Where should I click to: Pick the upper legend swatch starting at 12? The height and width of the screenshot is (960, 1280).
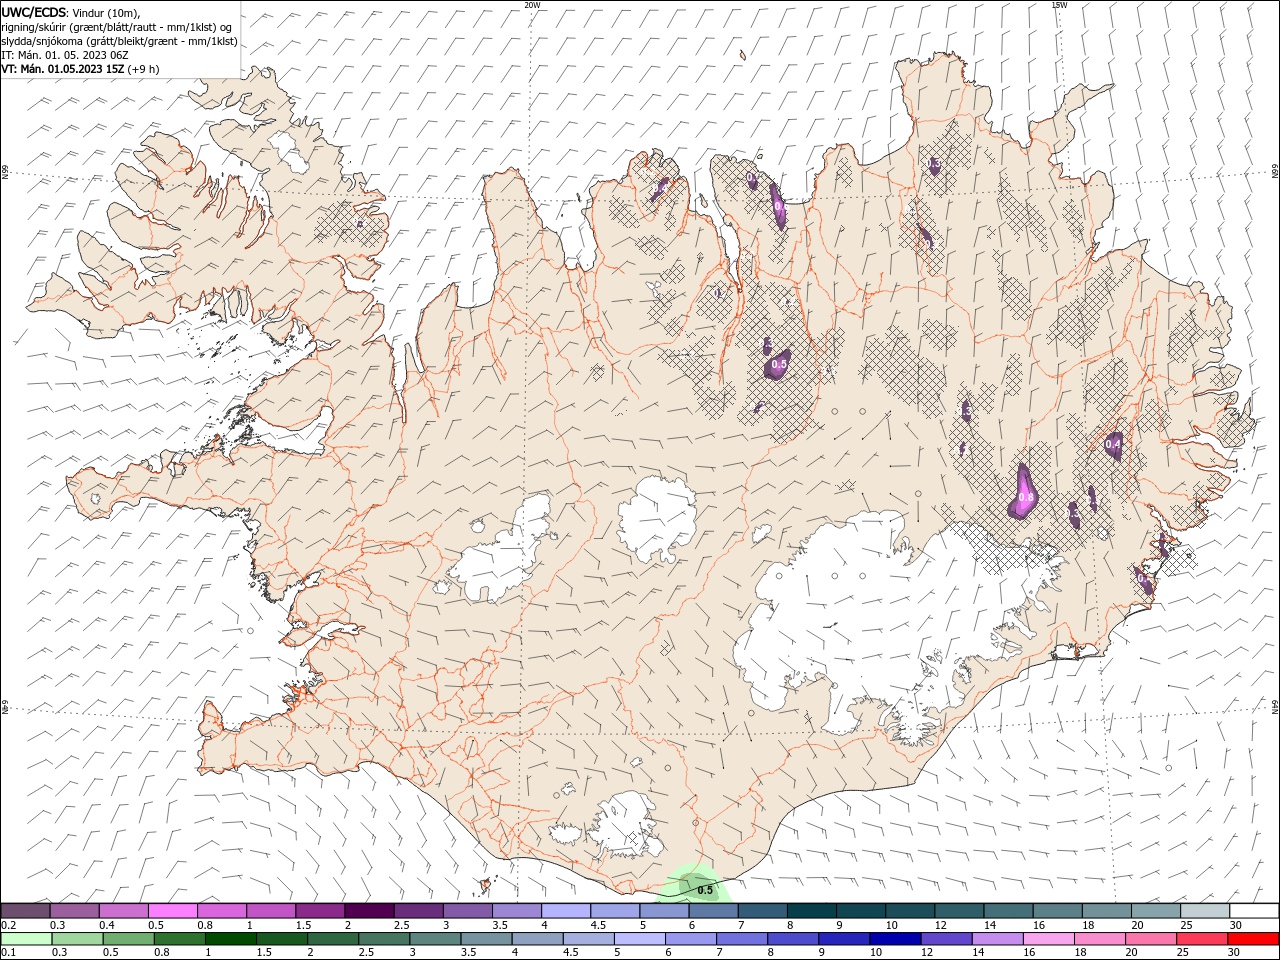pyautogui.click(x=960, y=911)
